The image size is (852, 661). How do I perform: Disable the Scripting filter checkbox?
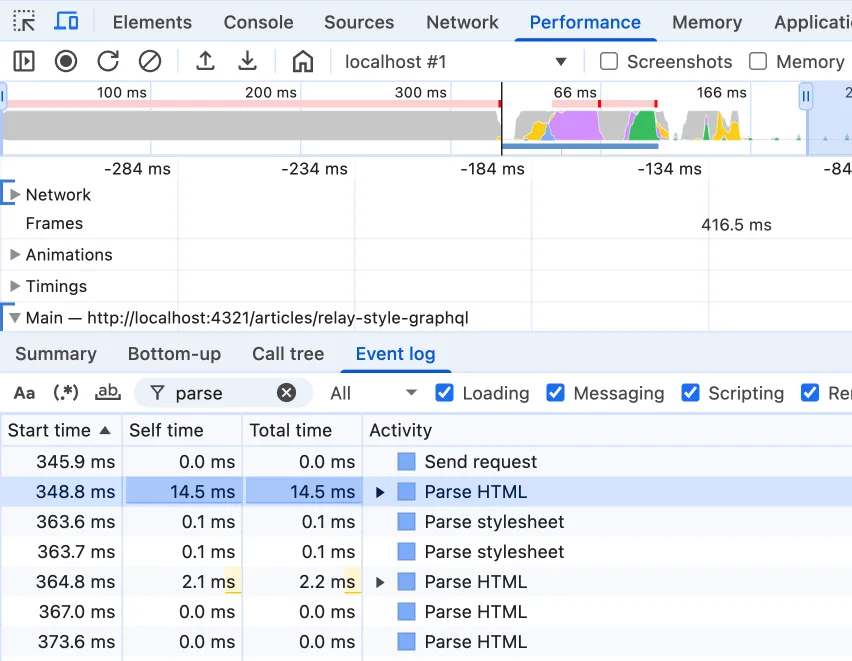click(x=690, y=393)
